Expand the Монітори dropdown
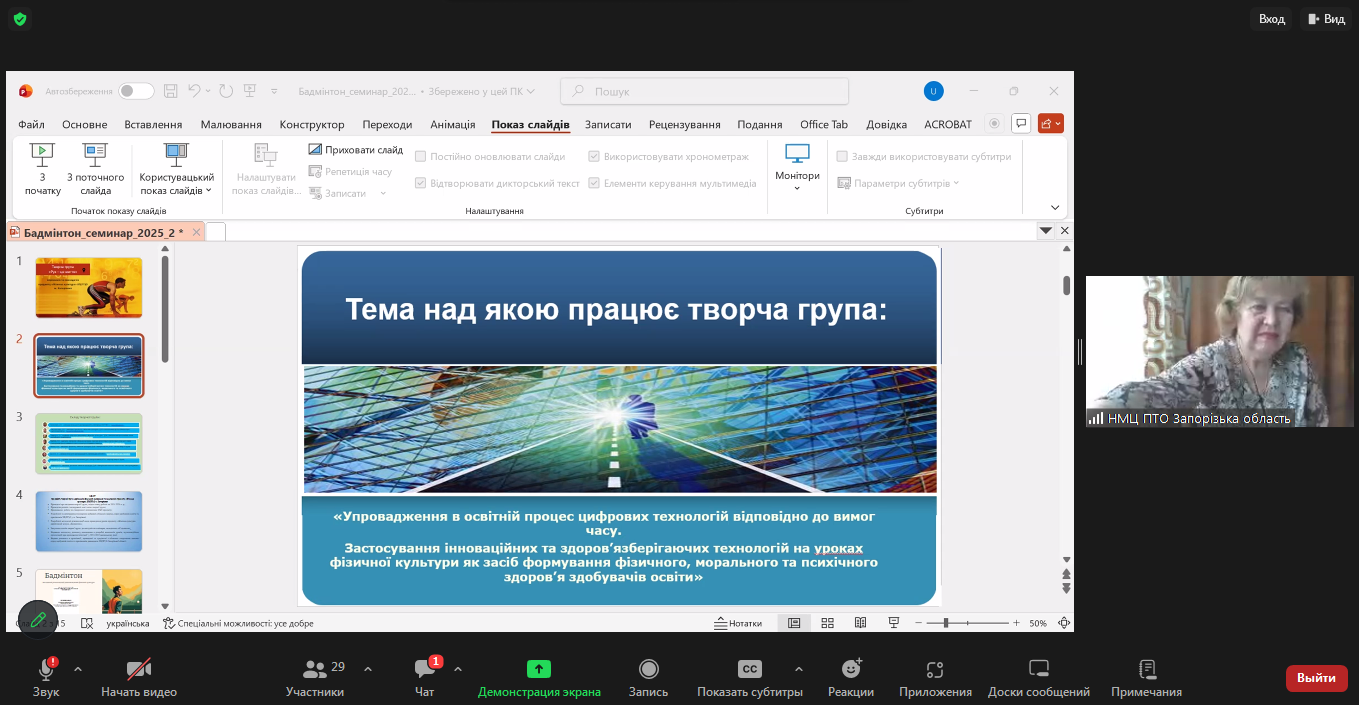Image resolution: width=1359 pixels, height=705 pixels. [797, 188]
